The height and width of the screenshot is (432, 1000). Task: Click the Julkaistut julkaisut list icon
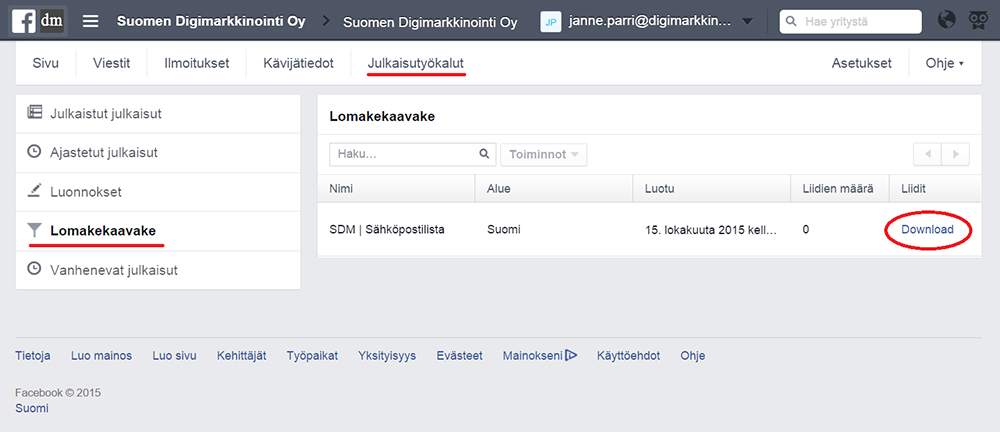point(34,113)
